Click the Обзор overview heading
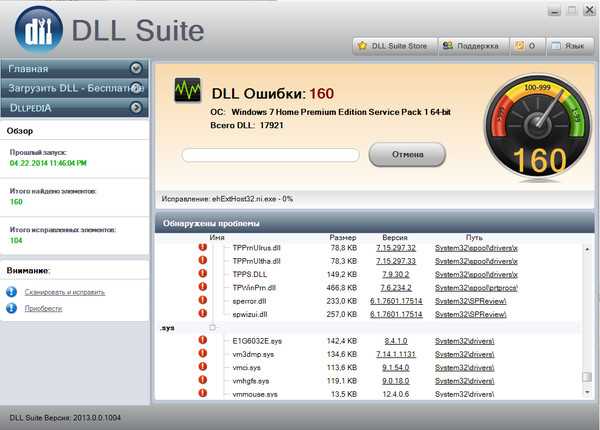Image resolution: width=600 pixels, height=430 pixels. (x=20, y=131)
